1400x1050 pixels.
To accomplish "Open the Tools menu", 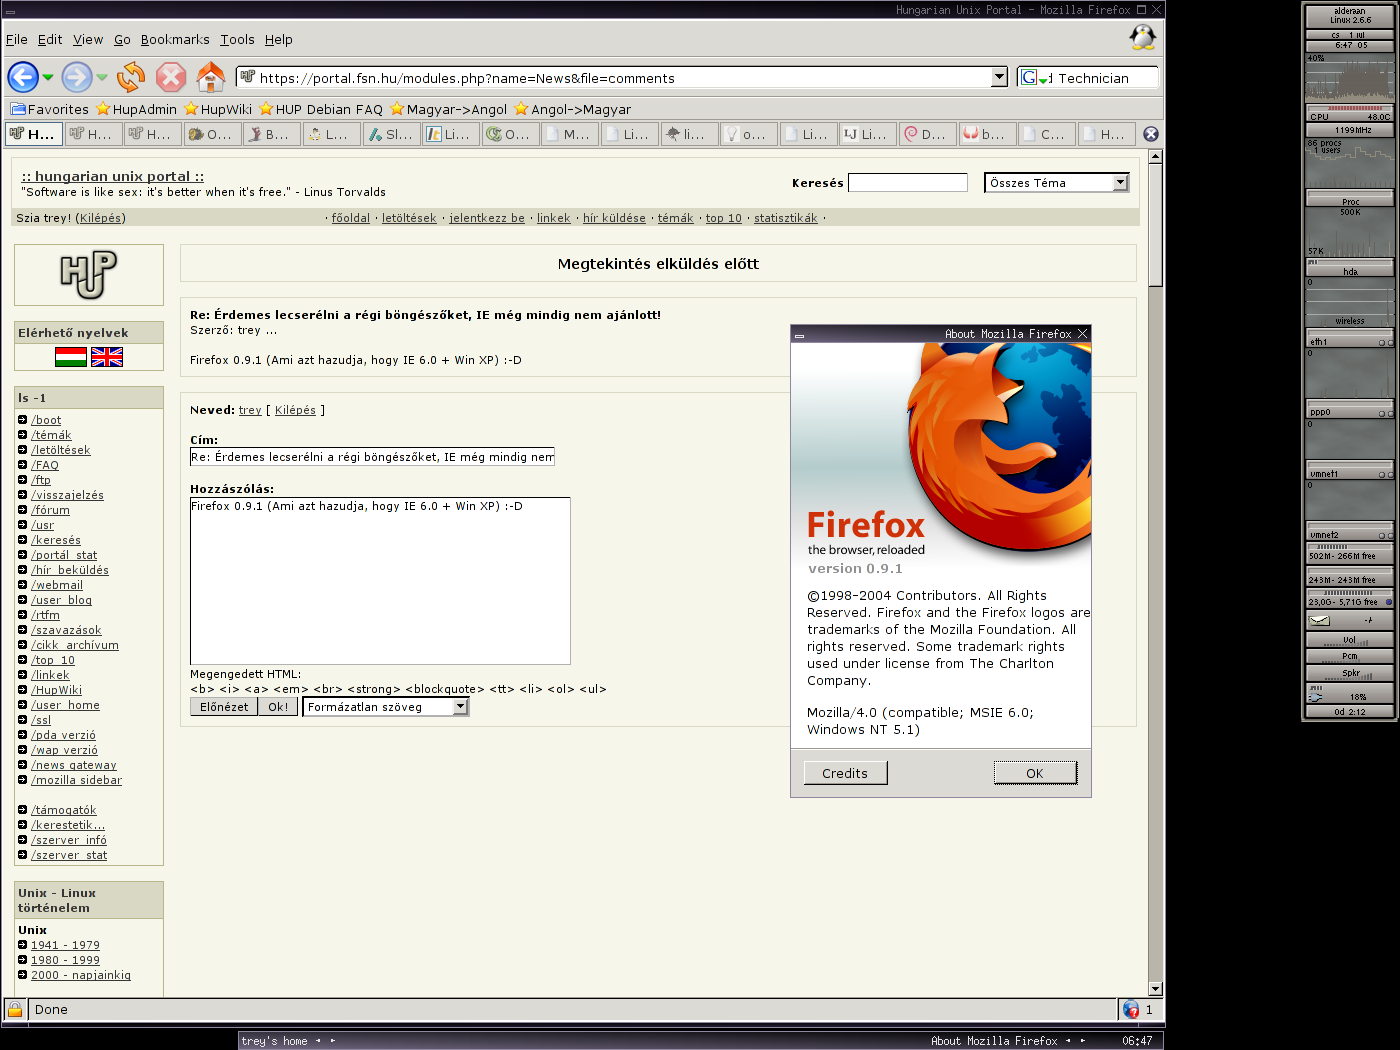I will coord(237,39).
